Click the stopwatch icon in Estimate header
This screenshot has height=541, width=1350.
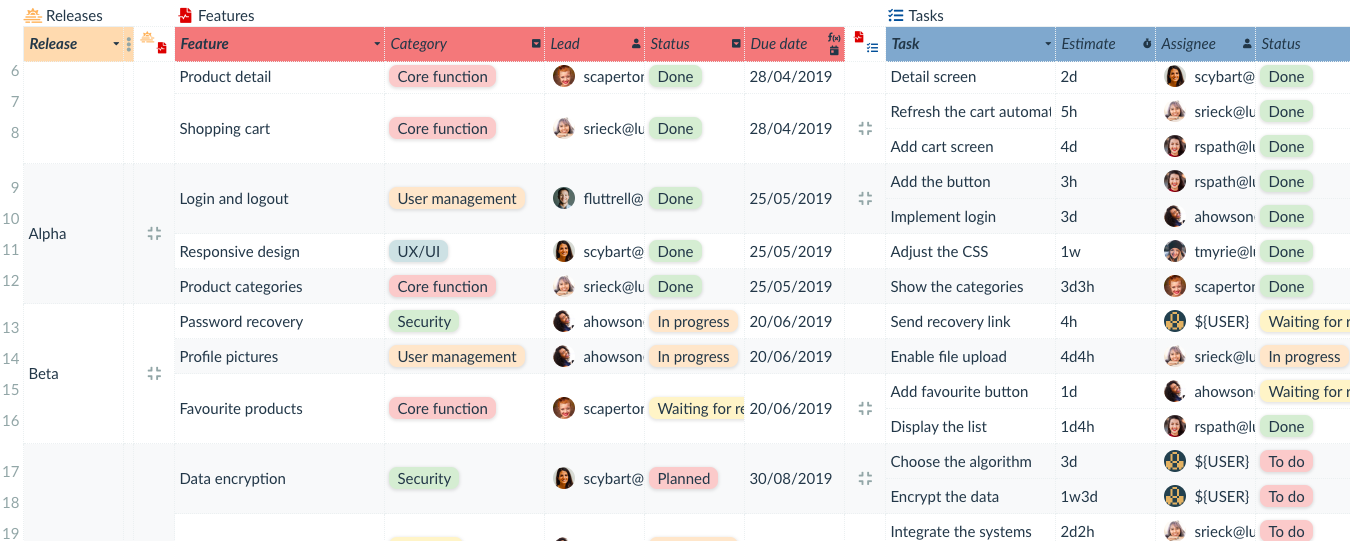[x=1146, y=44]
